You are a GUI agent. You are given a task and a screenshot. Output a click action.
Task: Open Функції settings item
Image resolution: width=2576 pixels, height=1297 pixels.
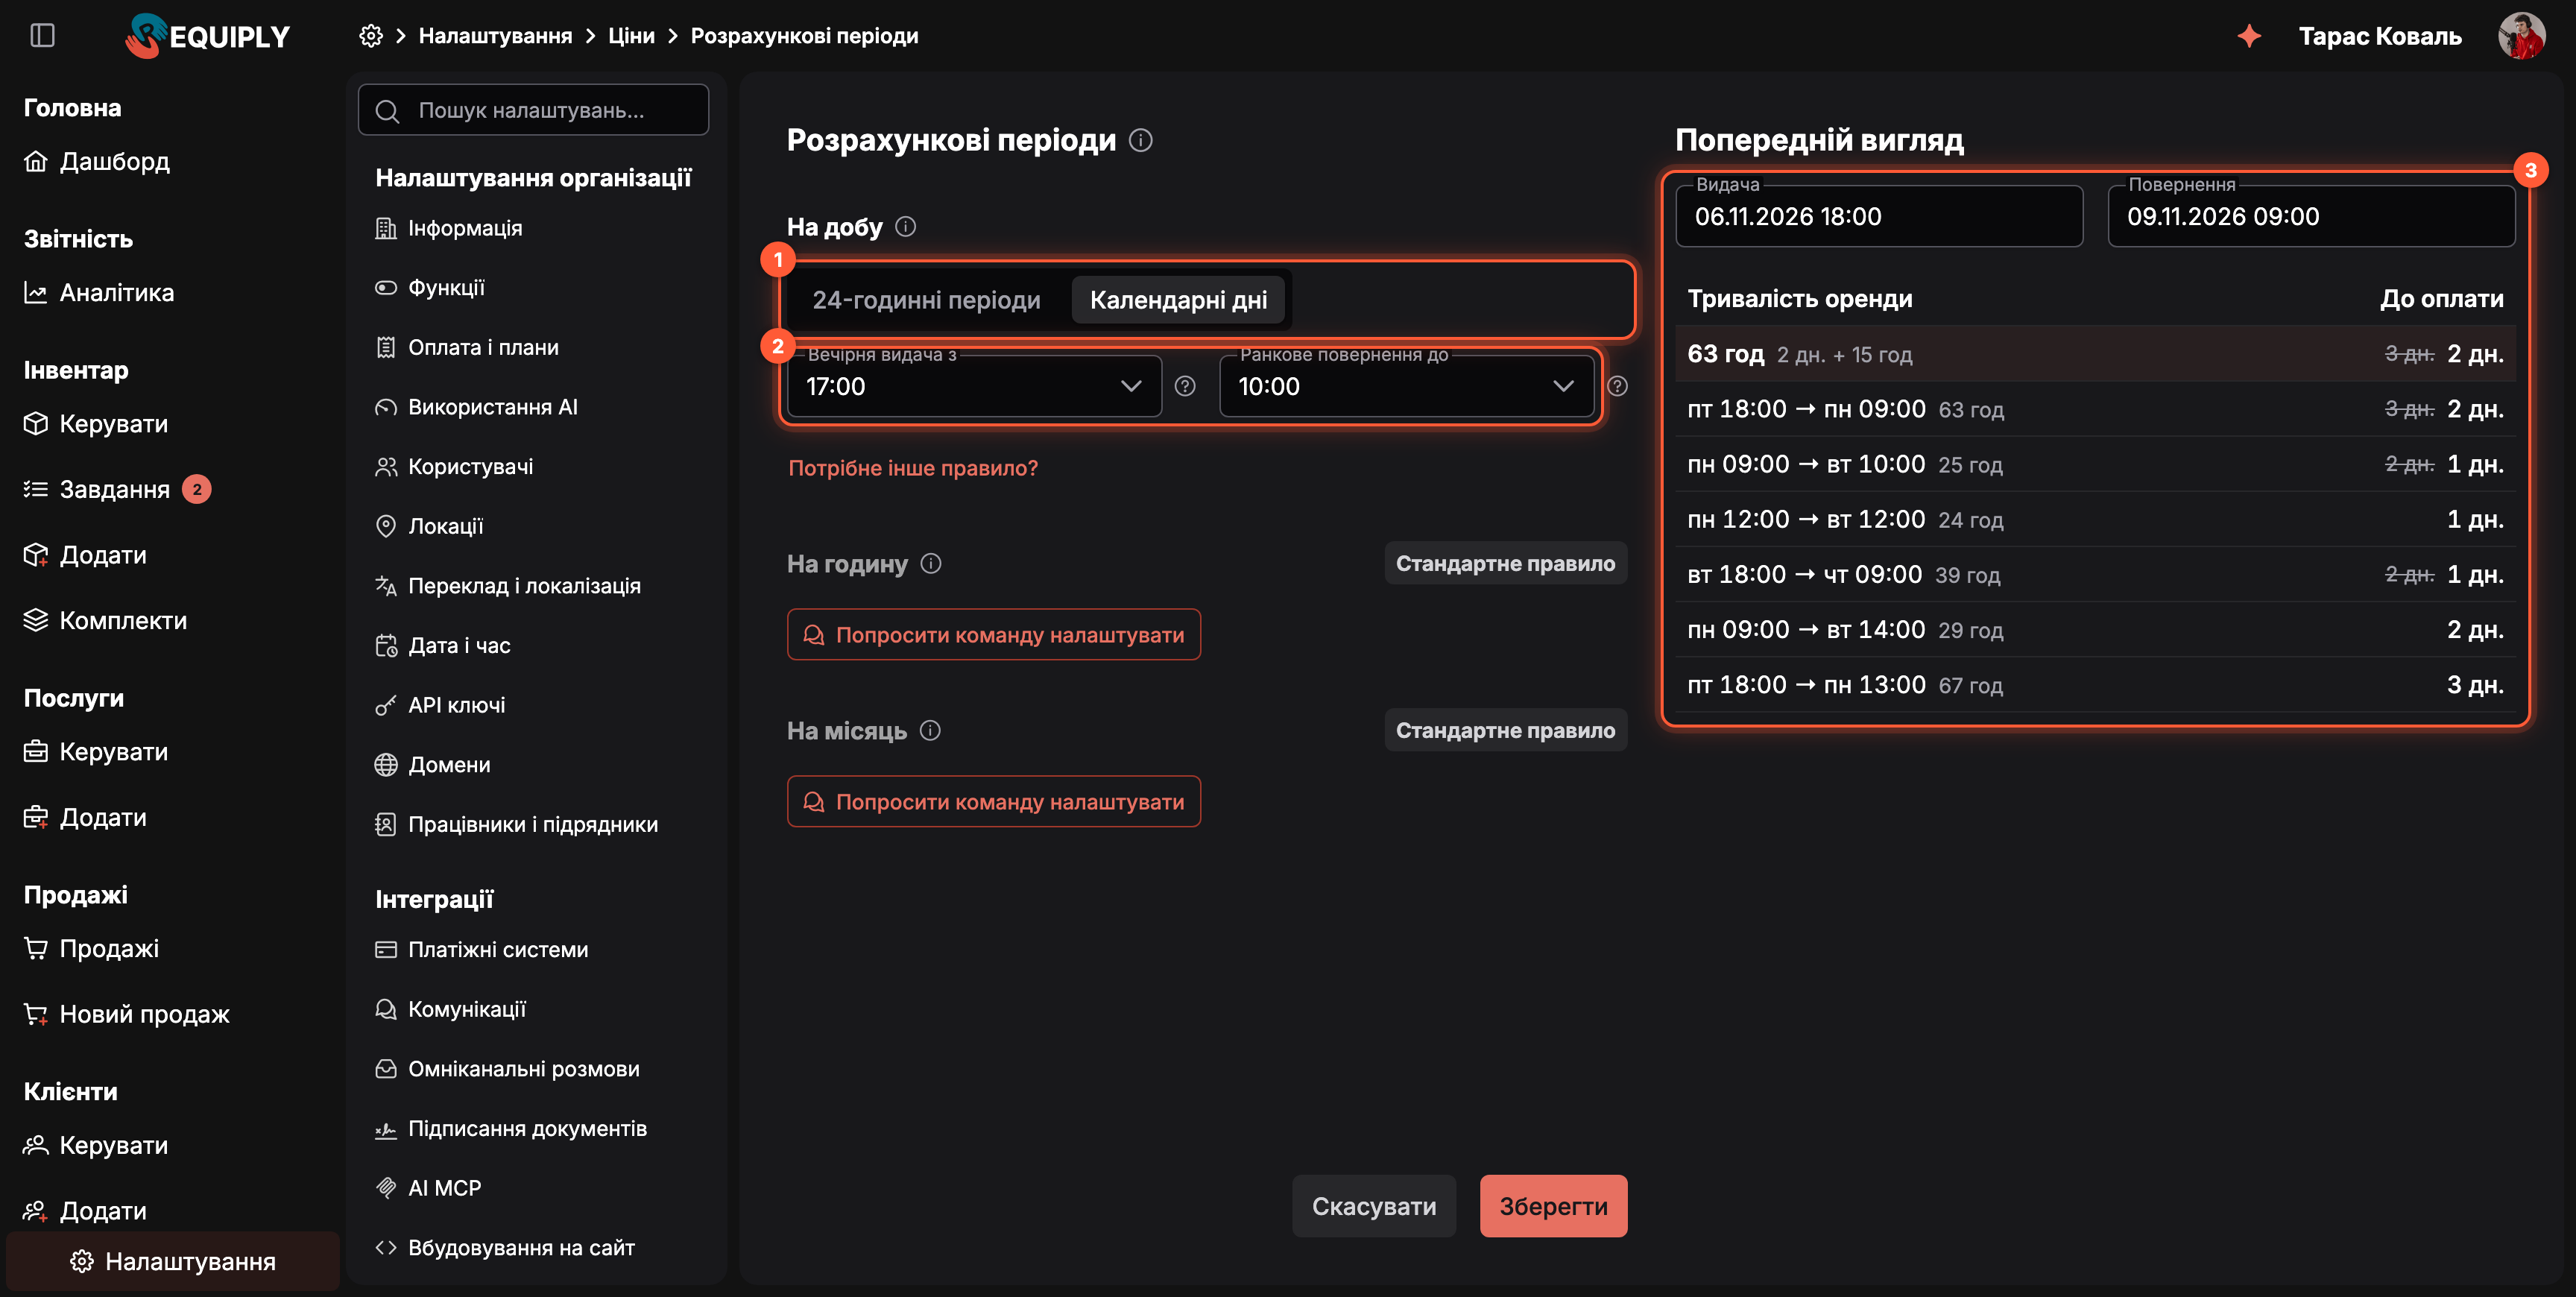430,288
